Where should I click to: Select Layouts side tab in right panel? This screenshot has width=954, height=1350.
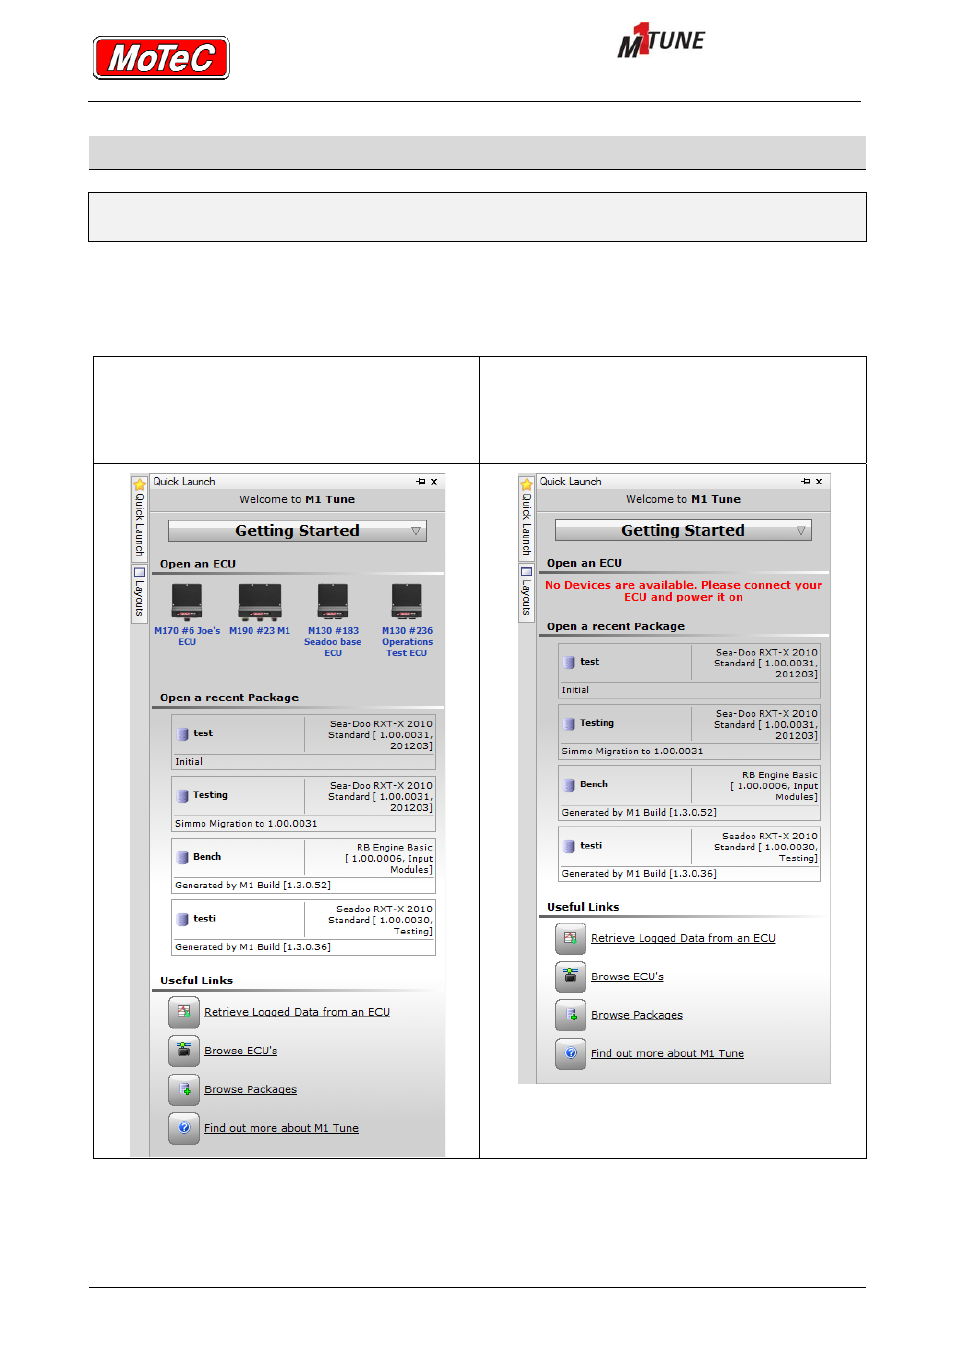coord(526,592)
